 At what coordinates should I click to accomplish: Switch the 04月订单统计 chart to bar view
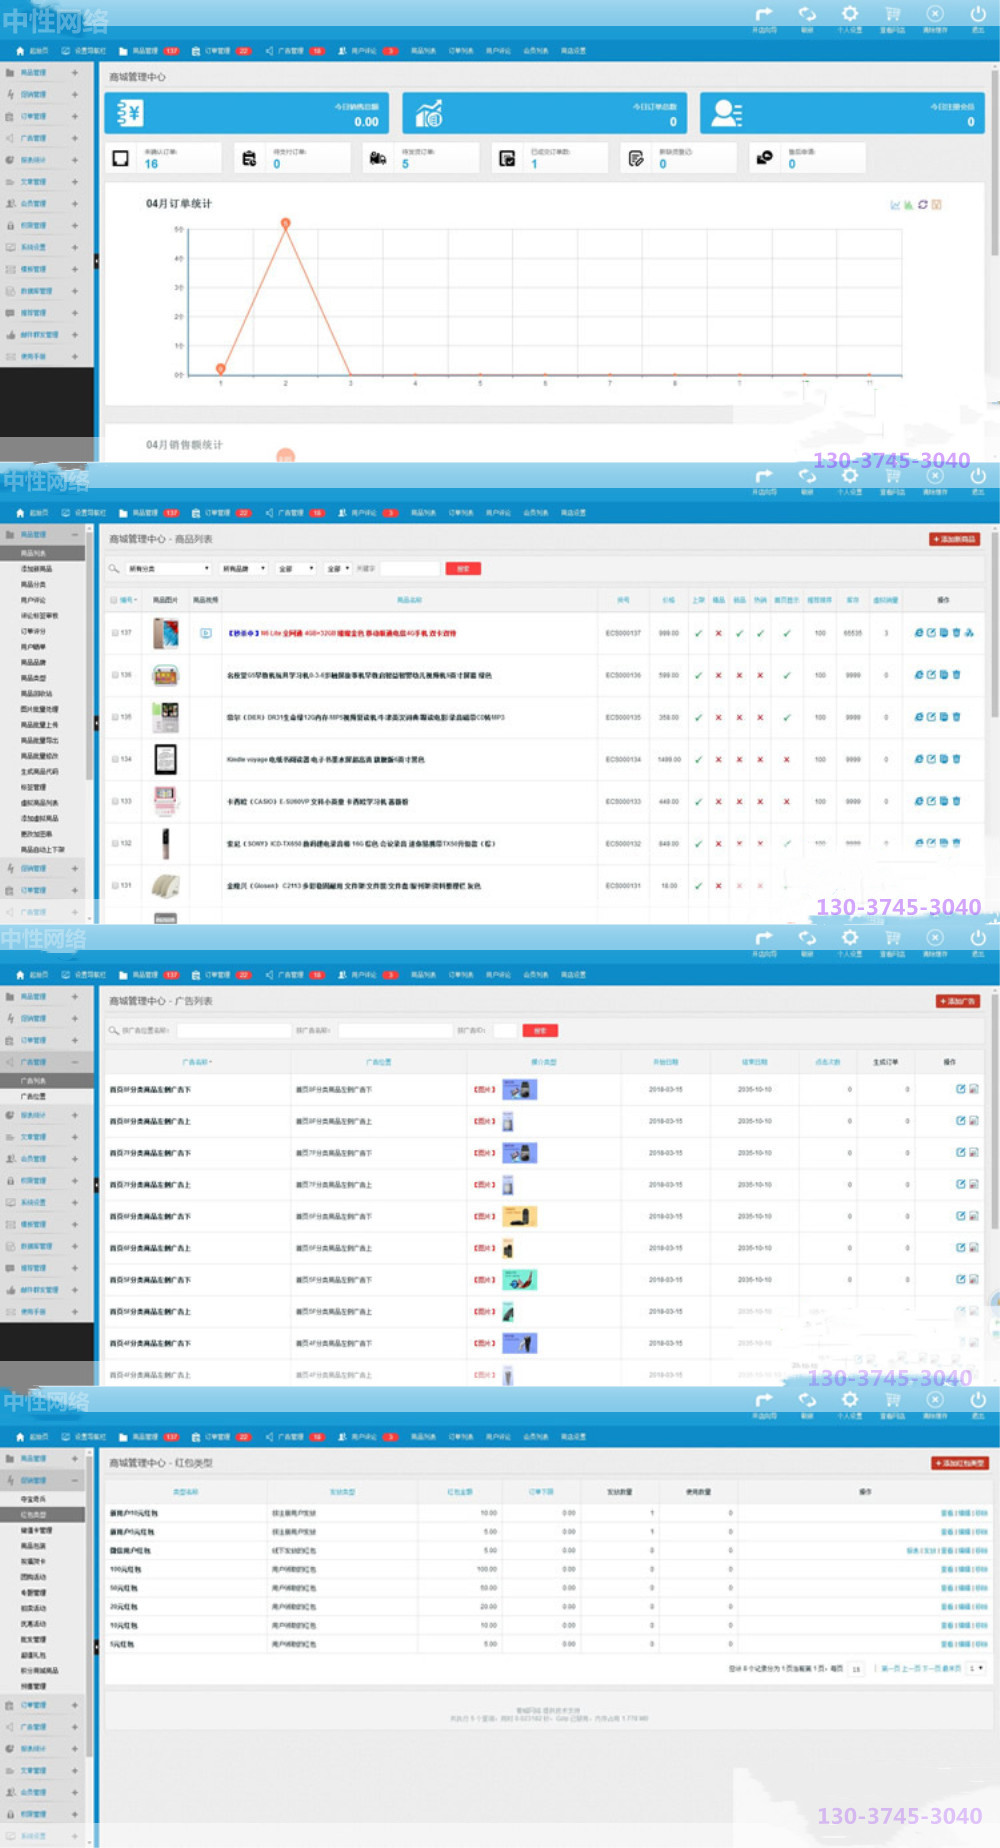coord(909,205)
